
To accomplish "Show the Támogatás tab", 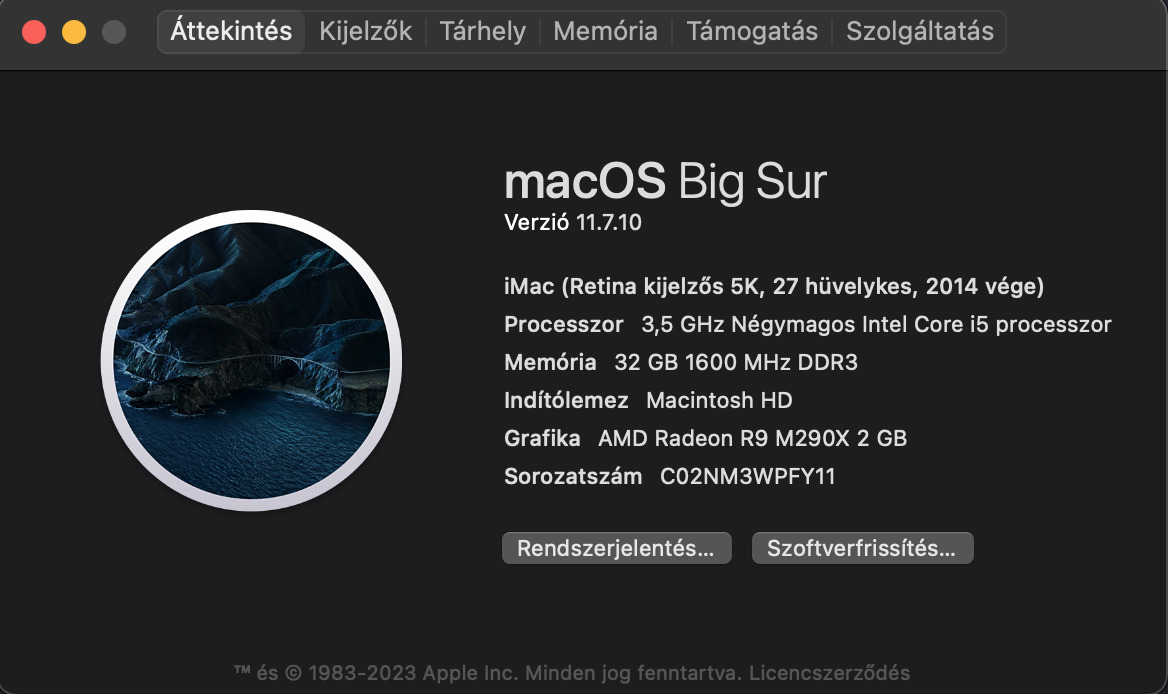I will [x=752, y=31].
